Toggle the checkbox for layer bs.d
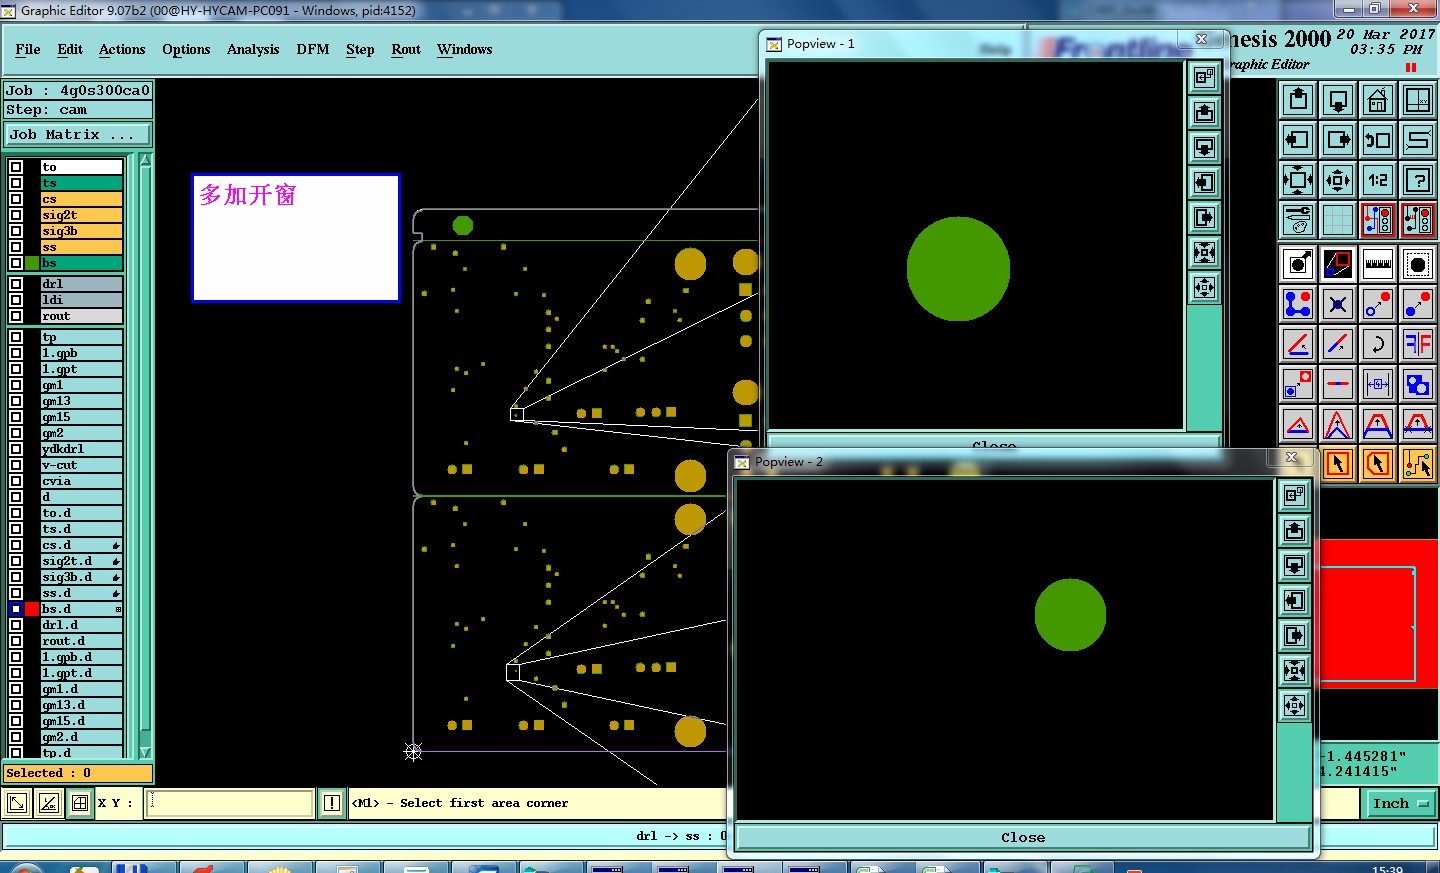1440x873 pixels. [x=16, y=609]
